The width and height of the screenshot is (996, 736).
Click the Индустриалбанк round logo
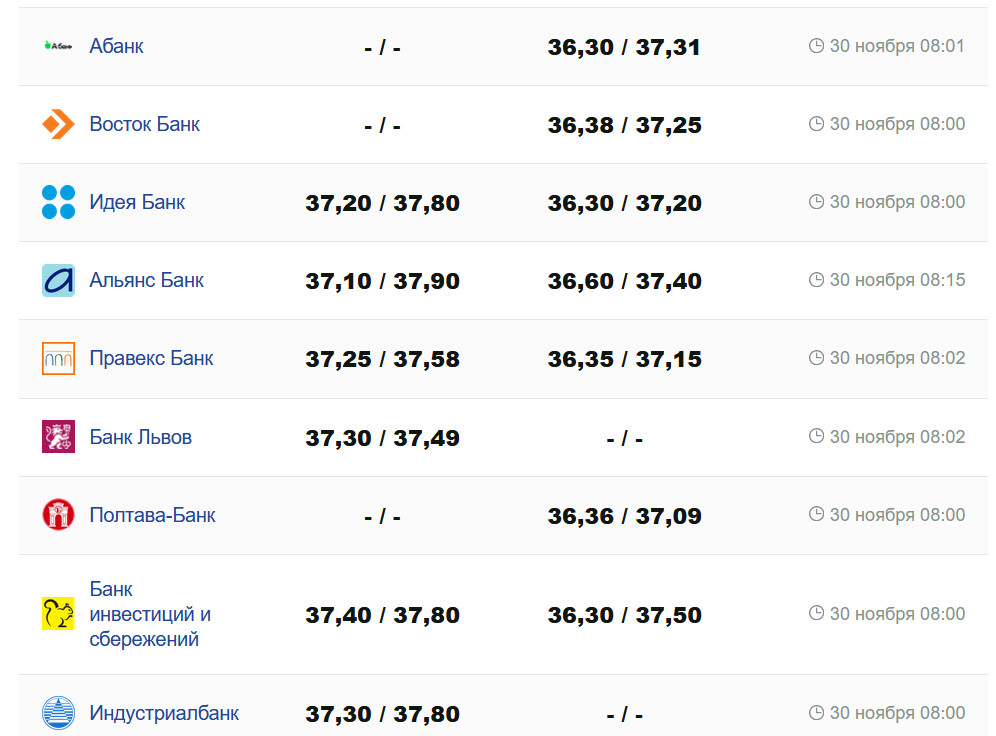tap(58, 713)
